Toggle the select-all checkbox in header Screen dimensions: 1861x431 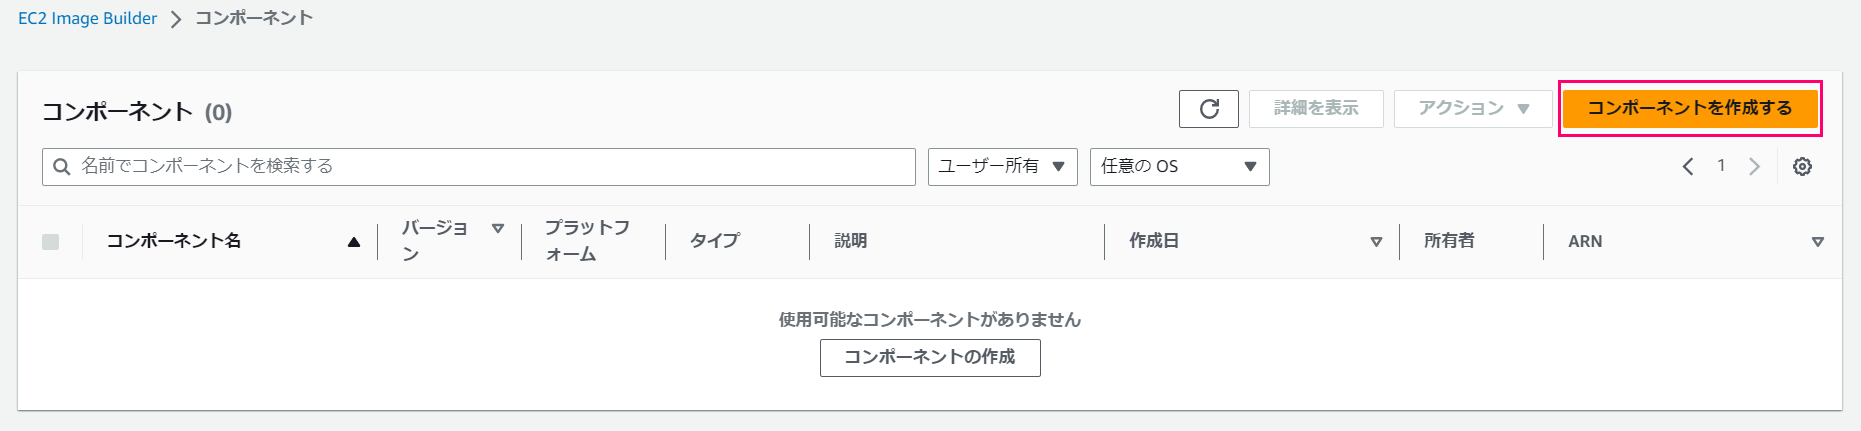click(51, 242)
